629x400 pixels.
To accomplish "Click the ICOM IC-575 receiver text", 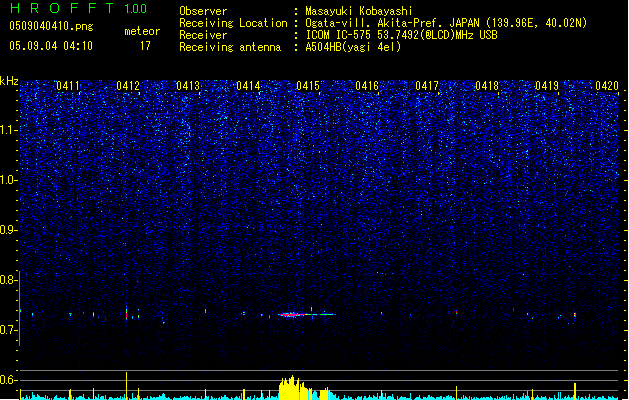I will tap(401, 35).
